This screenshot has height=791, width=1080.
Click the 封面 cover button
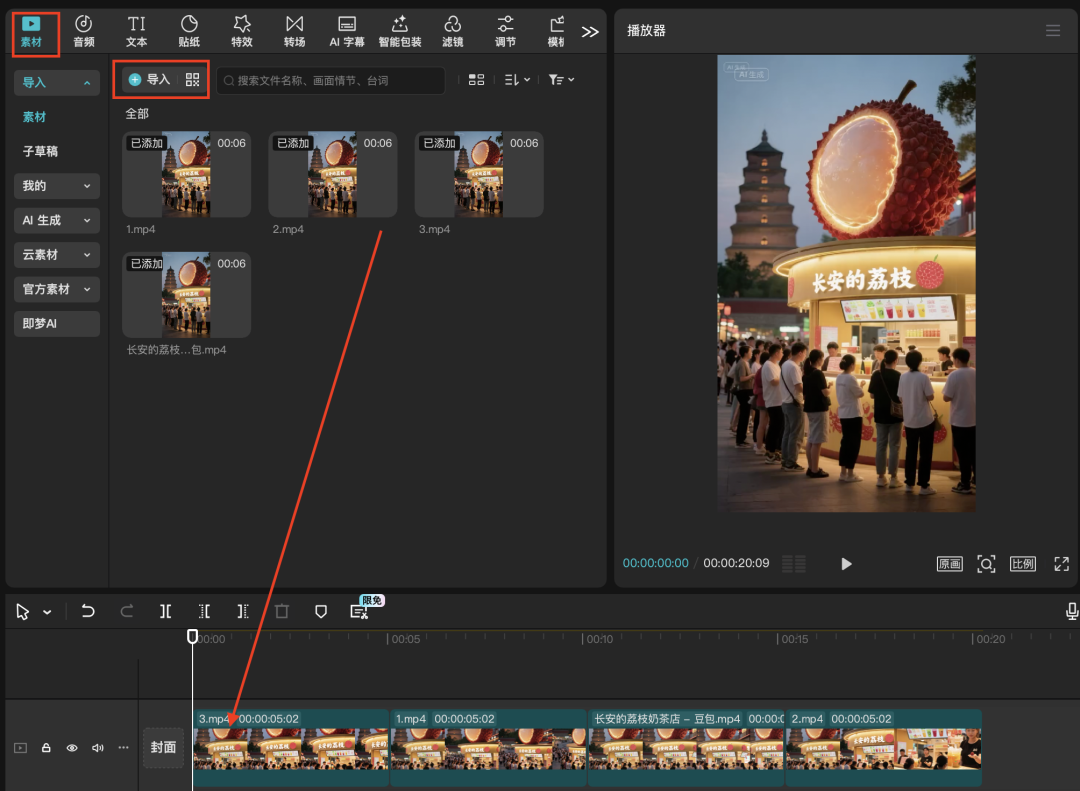point(163,747)
